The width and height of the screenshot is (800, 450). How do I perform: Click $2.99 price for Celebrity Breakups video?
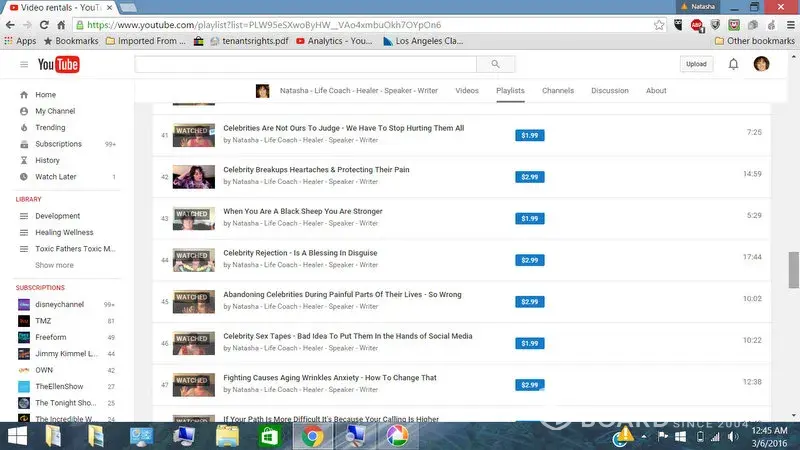529,176
